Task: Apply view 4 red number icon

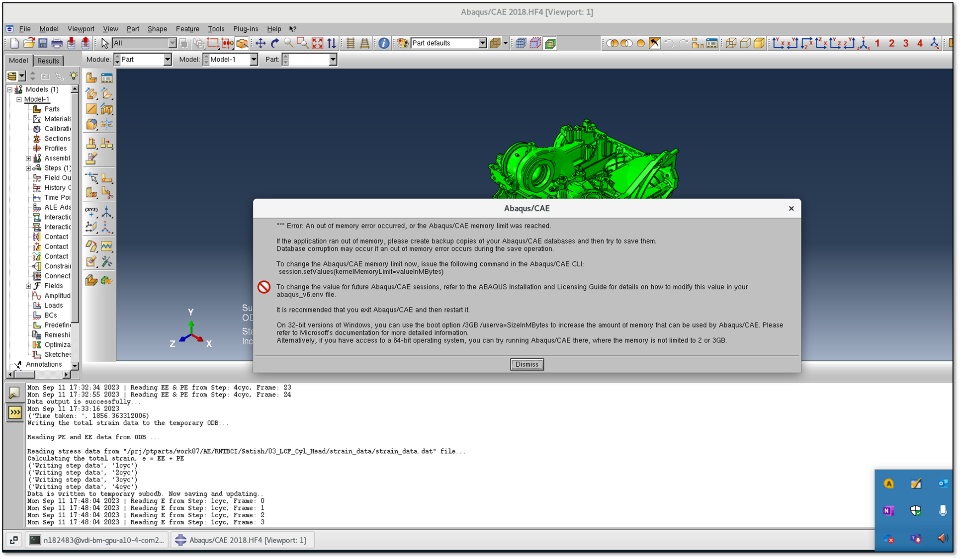Action: pyautogui.click(x=920, y=43)
